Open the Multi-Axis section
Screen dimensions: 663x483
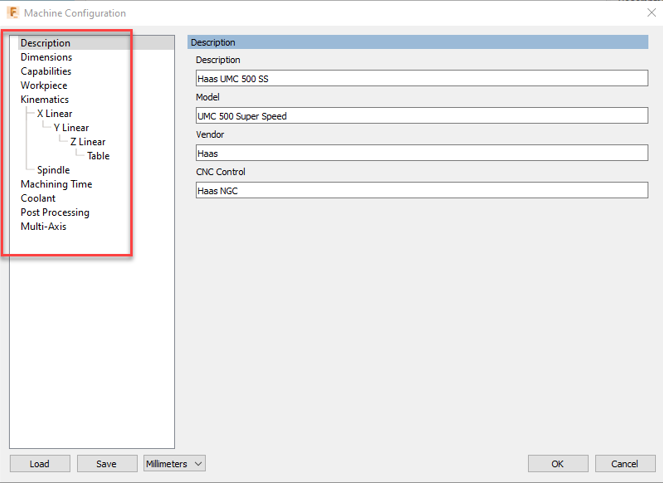(x=43, y=227)
